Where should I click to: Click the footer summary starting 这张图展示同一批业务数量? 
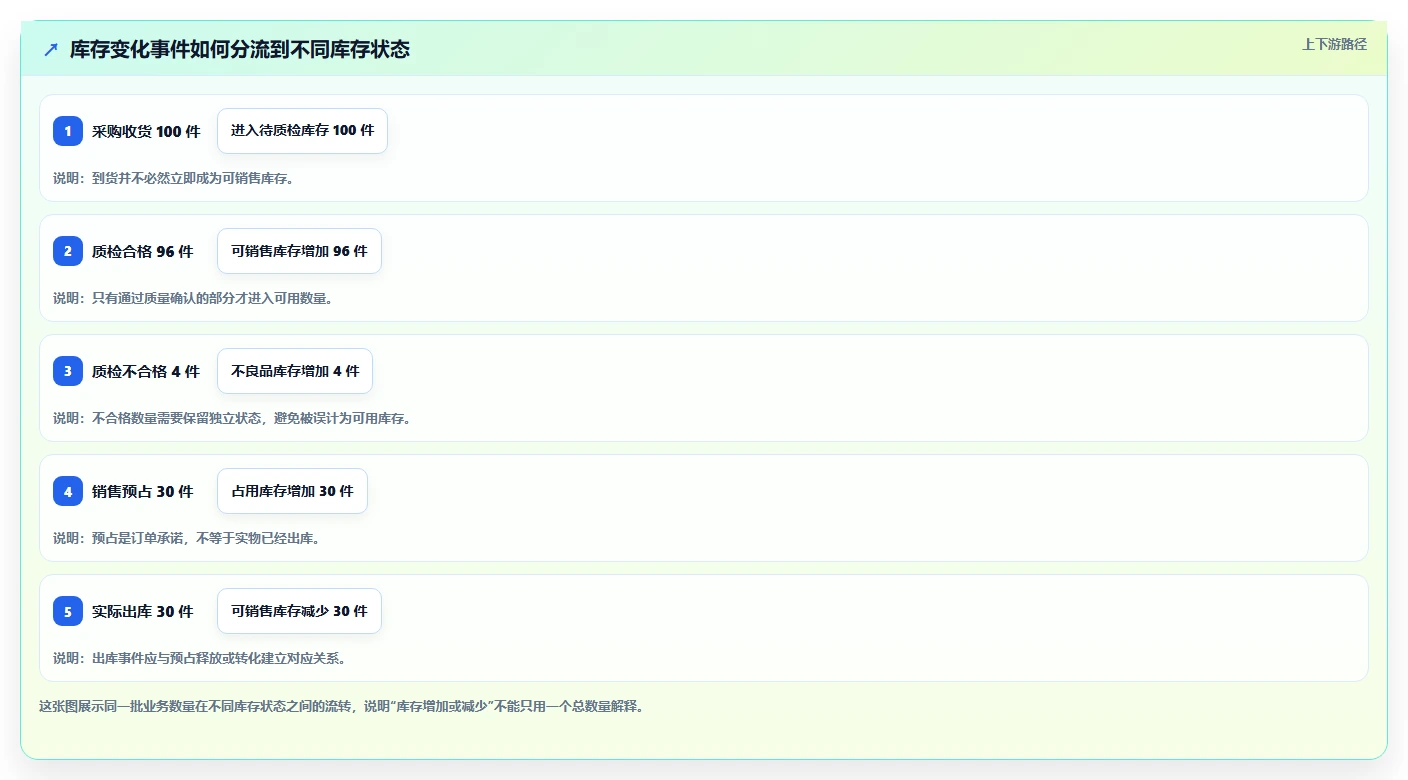pyautogui.click(x=341, y=706)
